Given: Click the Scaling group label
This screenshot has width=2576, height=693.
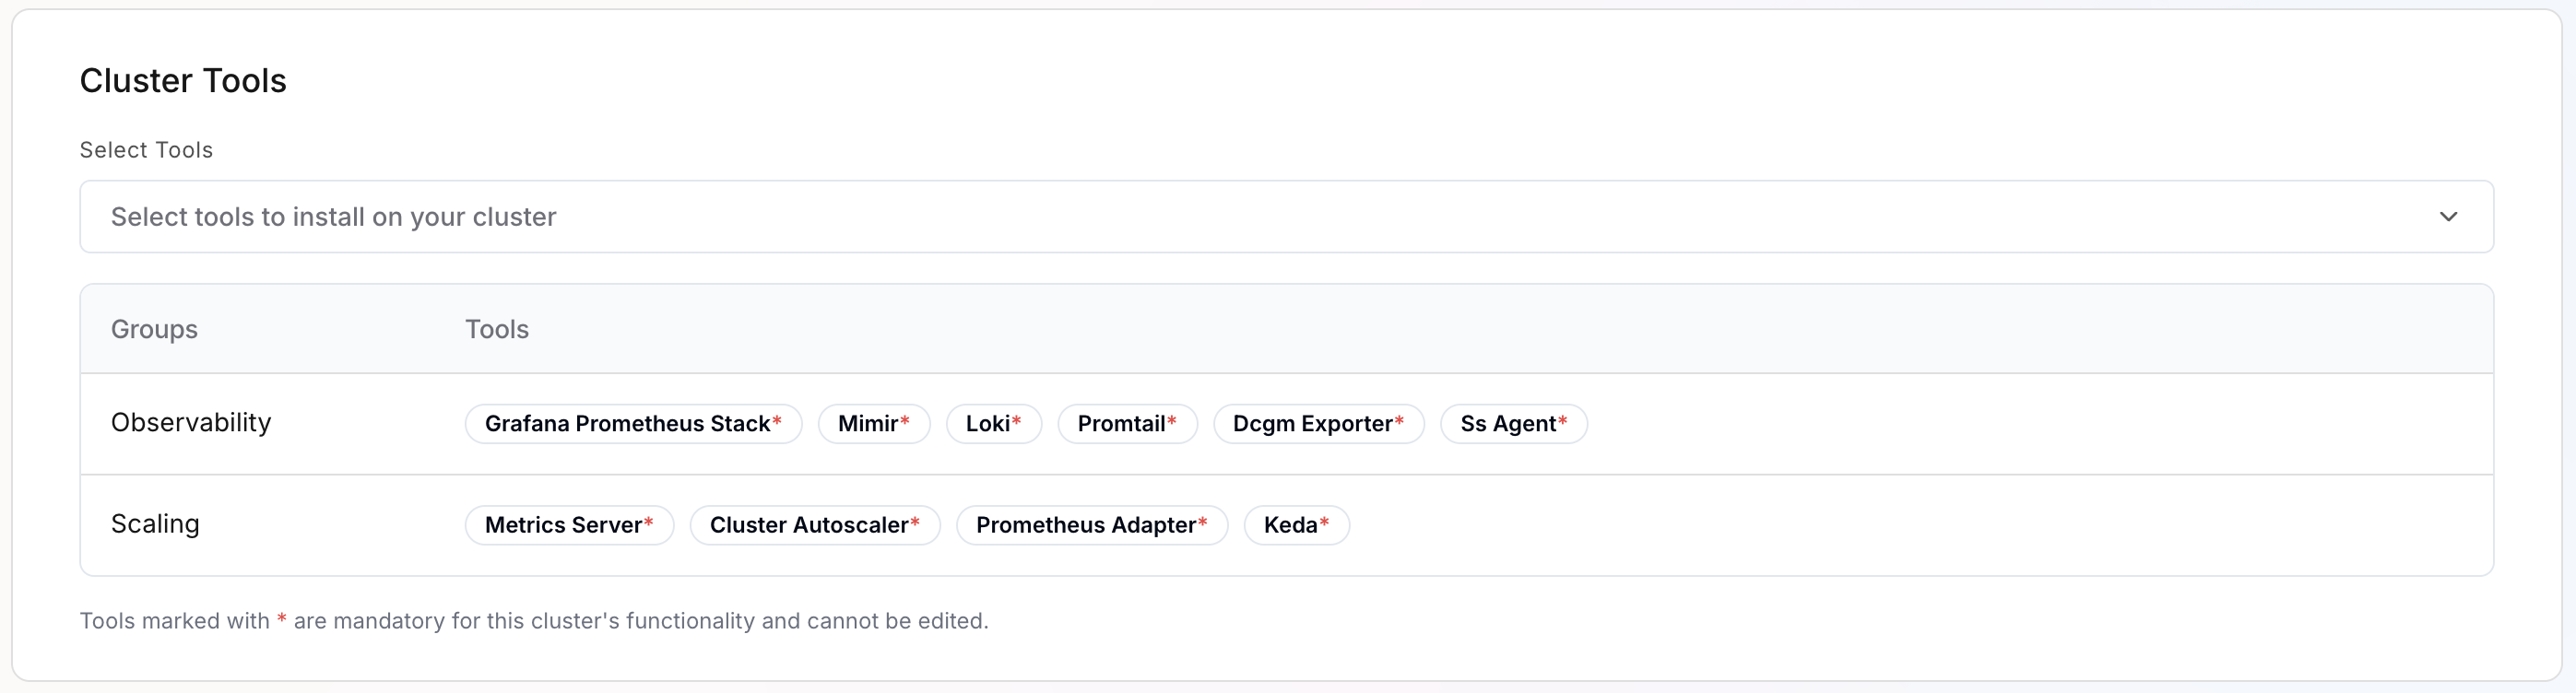Looking at the screenshot, I should [x=154, y=523].
